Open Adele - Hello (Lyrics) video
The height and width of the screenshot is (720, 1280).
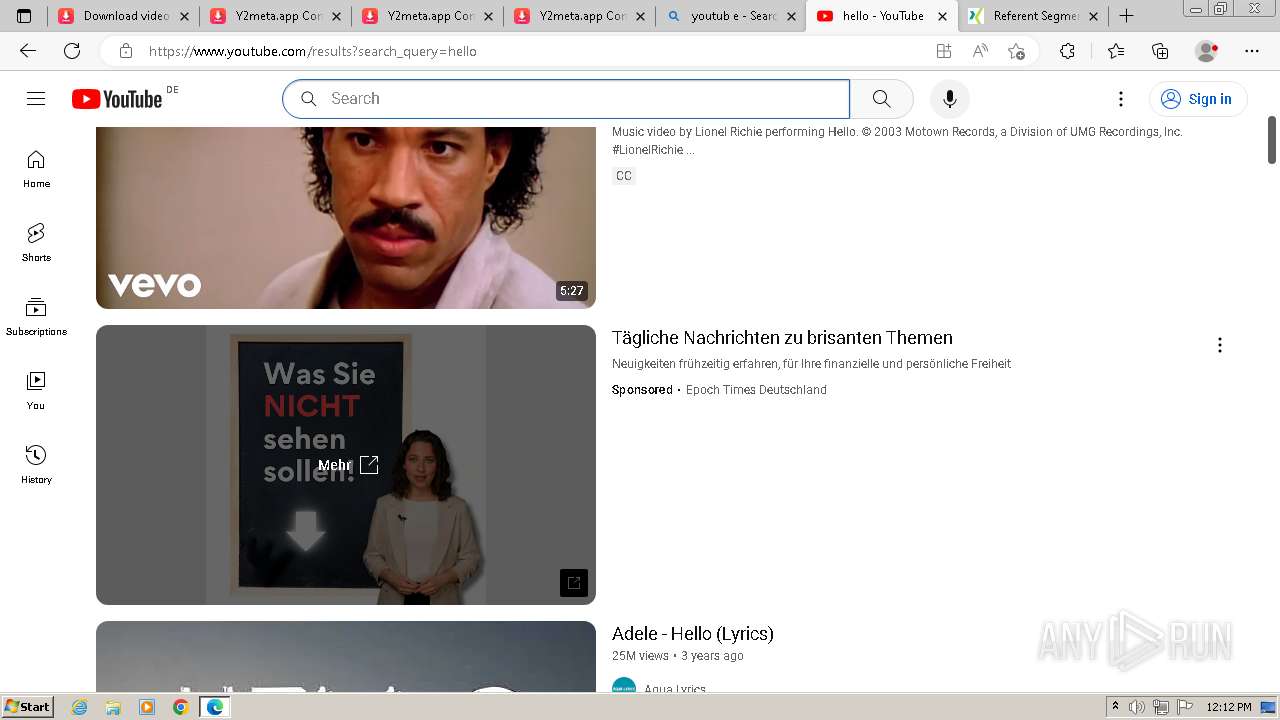coord(693,633)
